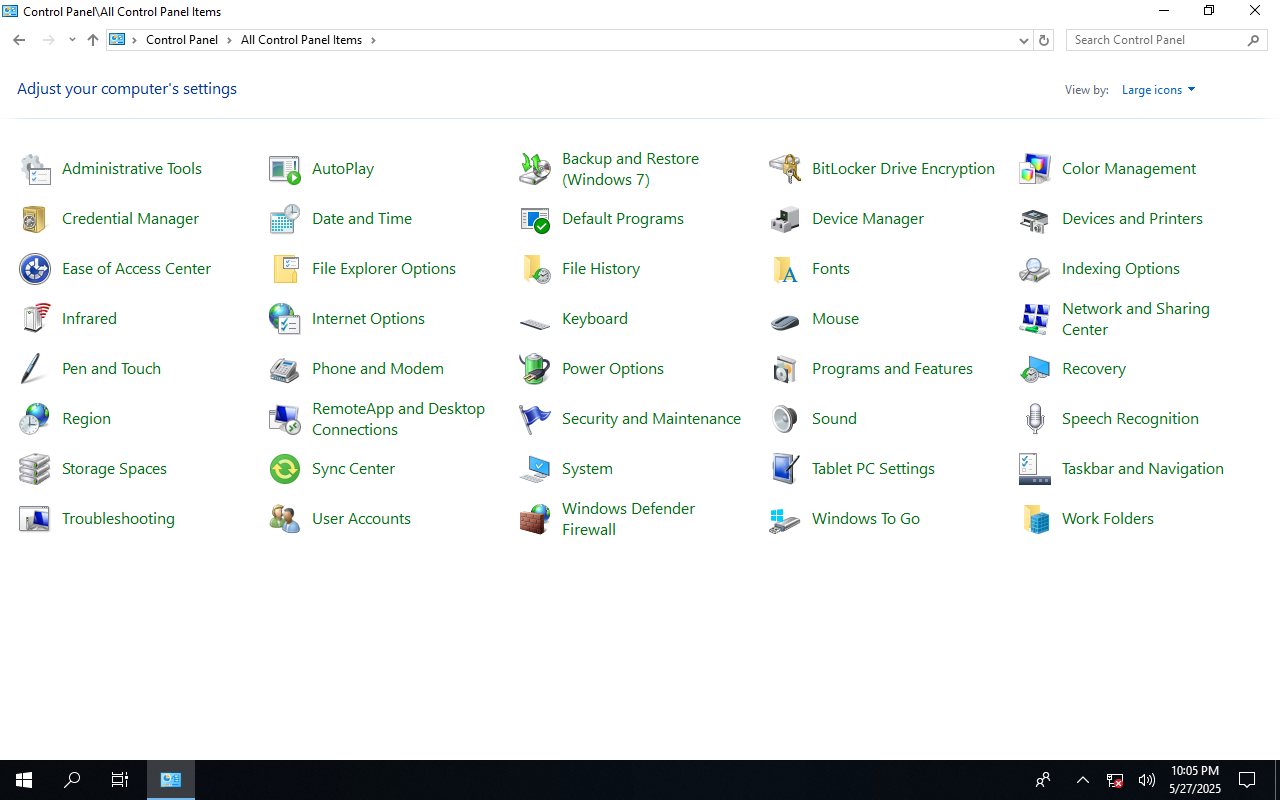The image size is (1280, 800).
Task: Open the Credential Manager safe icon
Action: point(35,219)
